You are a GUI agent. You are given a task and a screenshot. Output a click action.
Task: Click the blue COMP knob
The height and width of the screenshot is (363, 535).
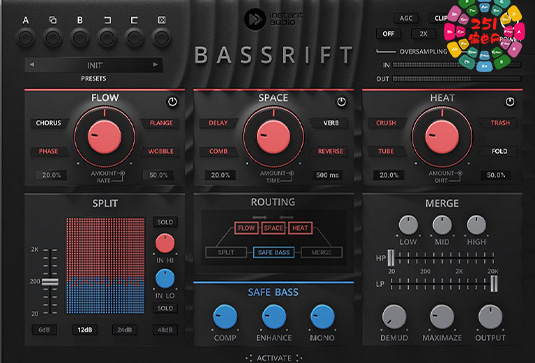225,317
